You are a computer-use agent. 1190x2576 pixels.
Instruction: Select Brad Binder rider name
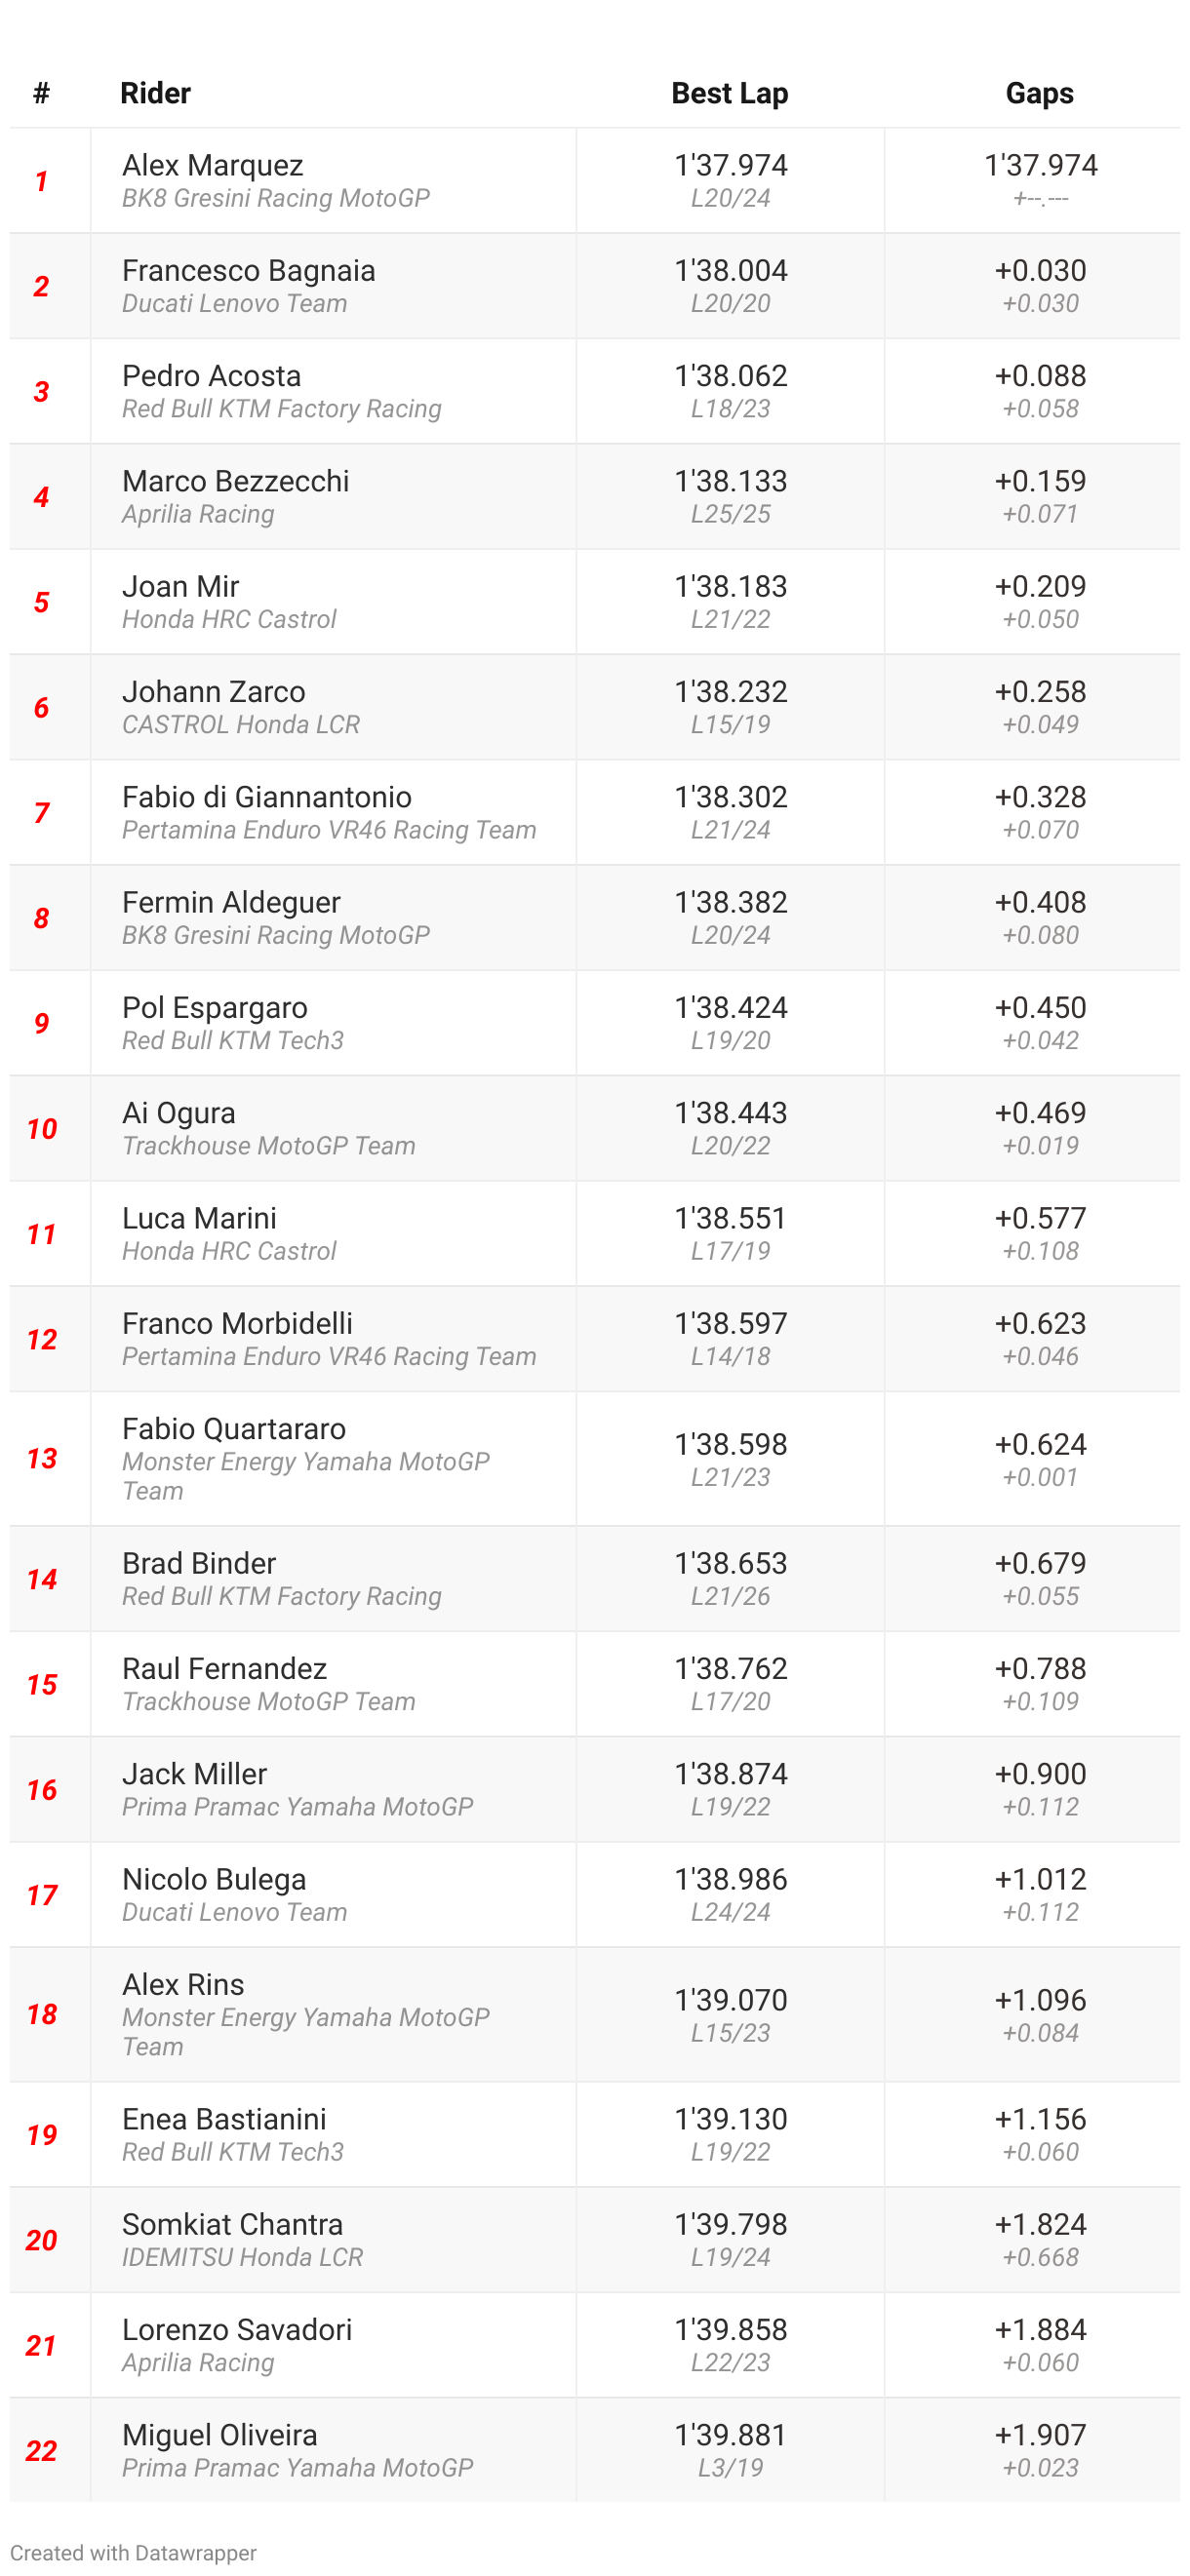click(199, 1563)
